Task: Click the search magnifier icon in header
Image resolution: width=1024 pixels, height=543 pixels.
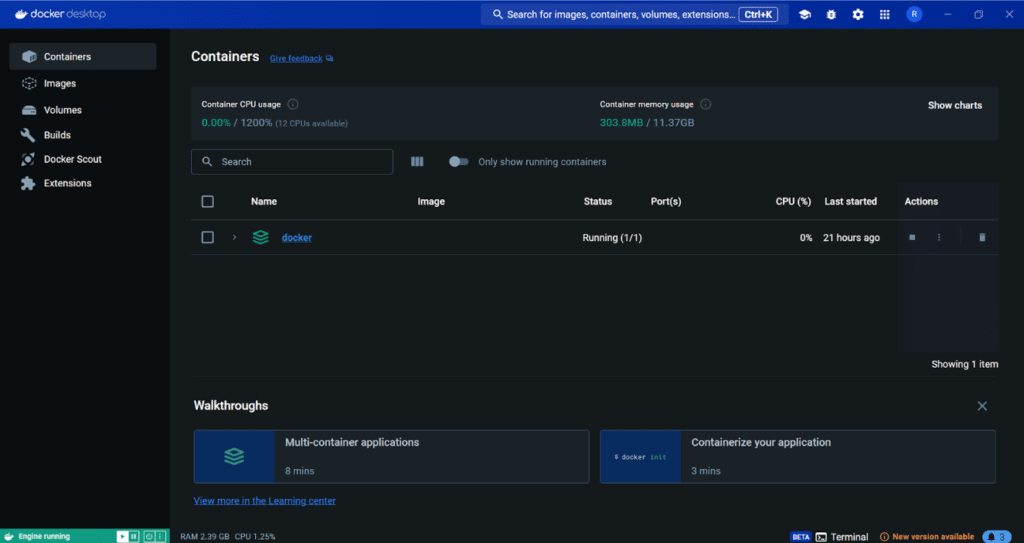Action: click(x=498, y=14)
